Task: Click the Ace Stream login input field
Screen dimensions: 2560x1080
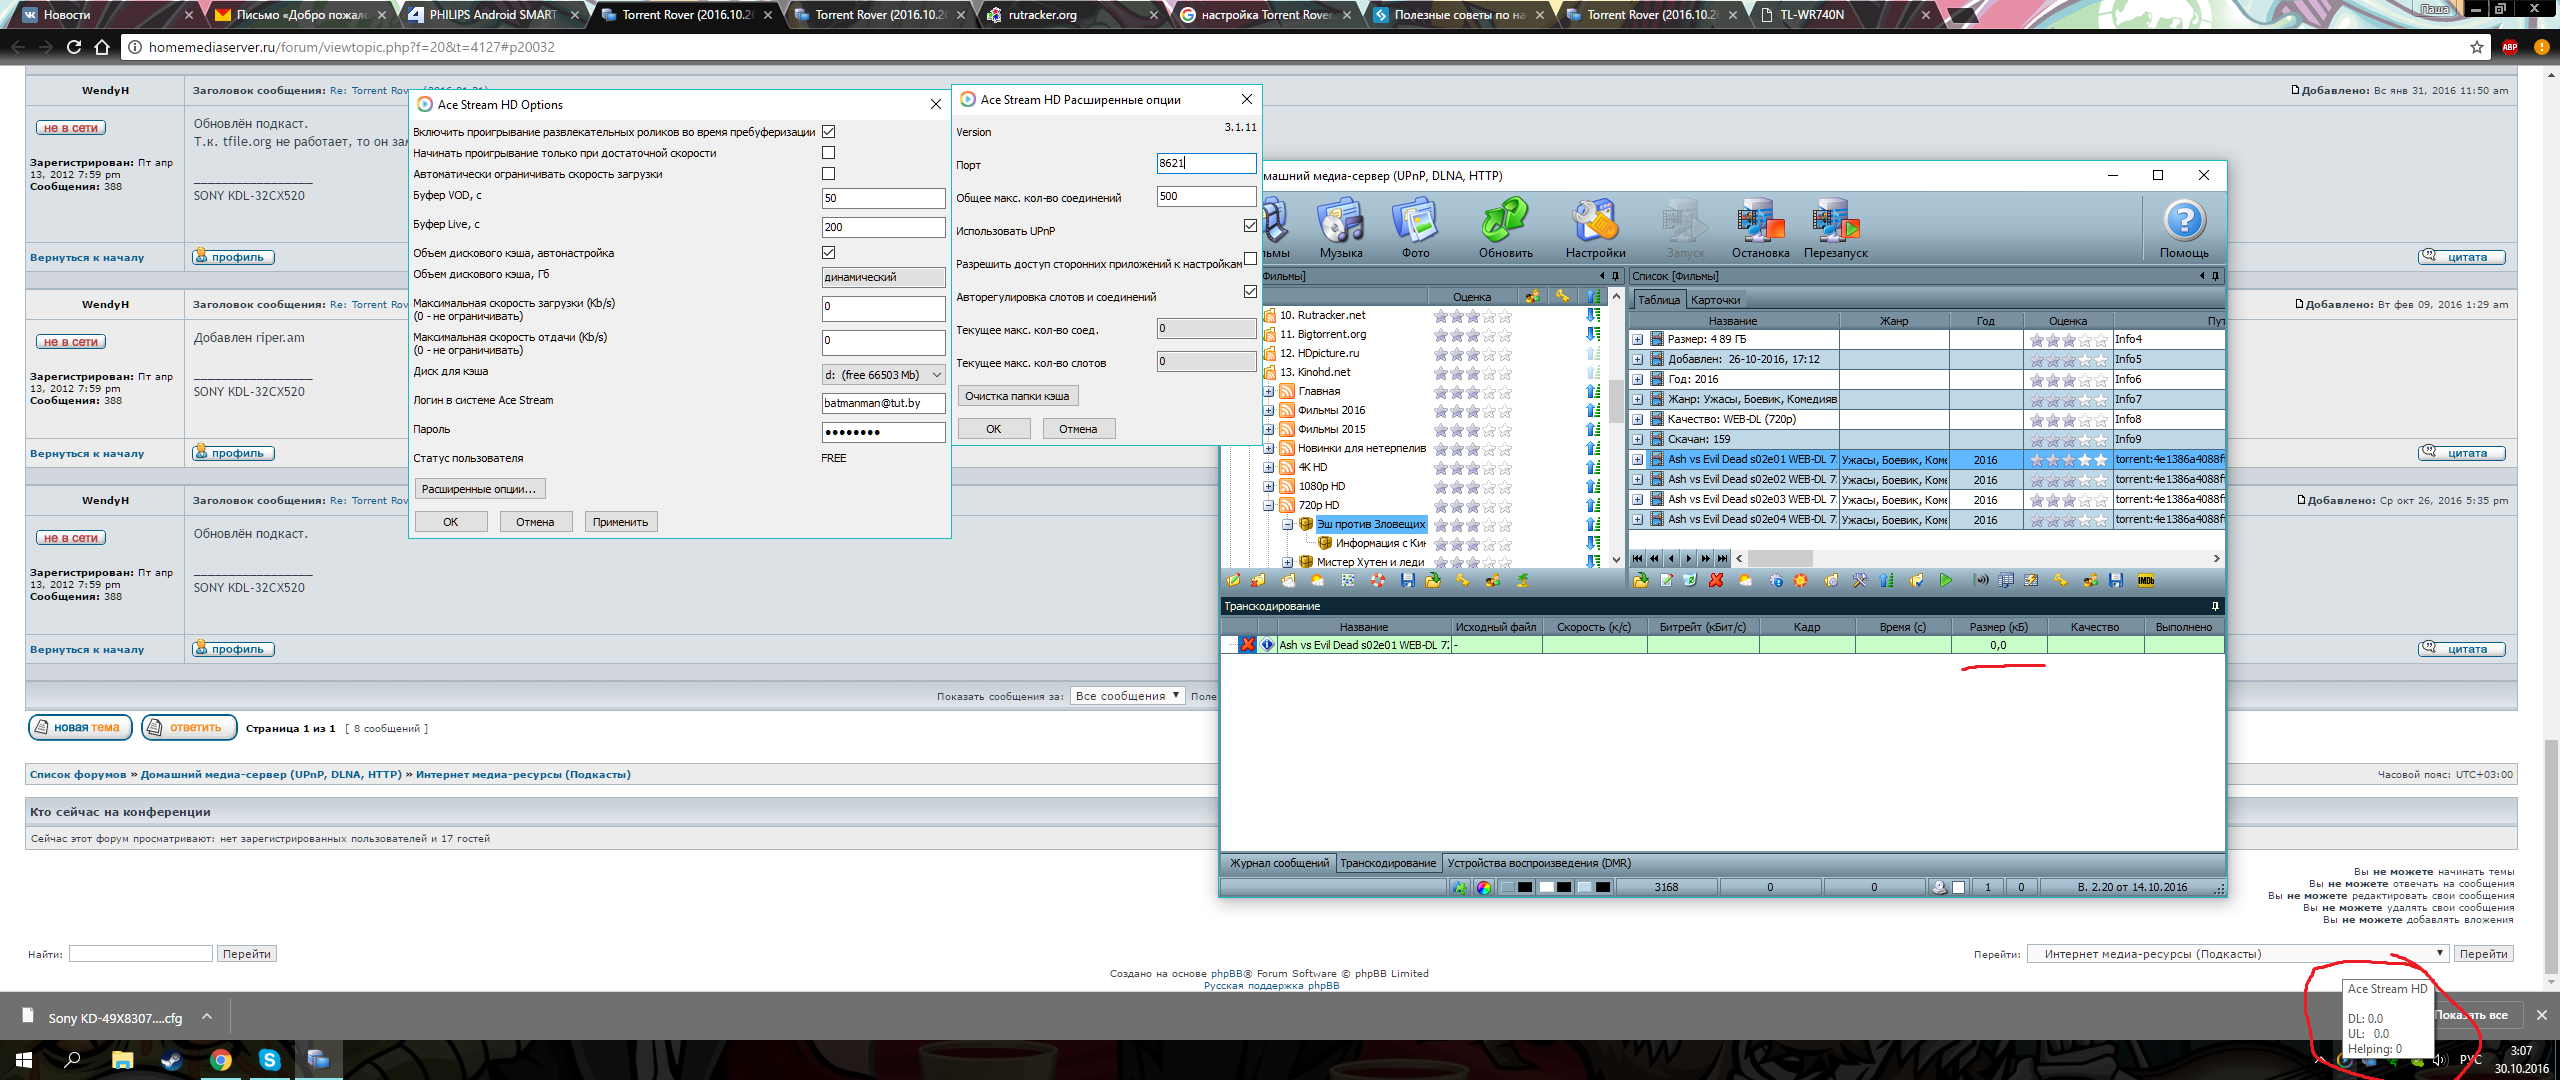Action: 883,403
